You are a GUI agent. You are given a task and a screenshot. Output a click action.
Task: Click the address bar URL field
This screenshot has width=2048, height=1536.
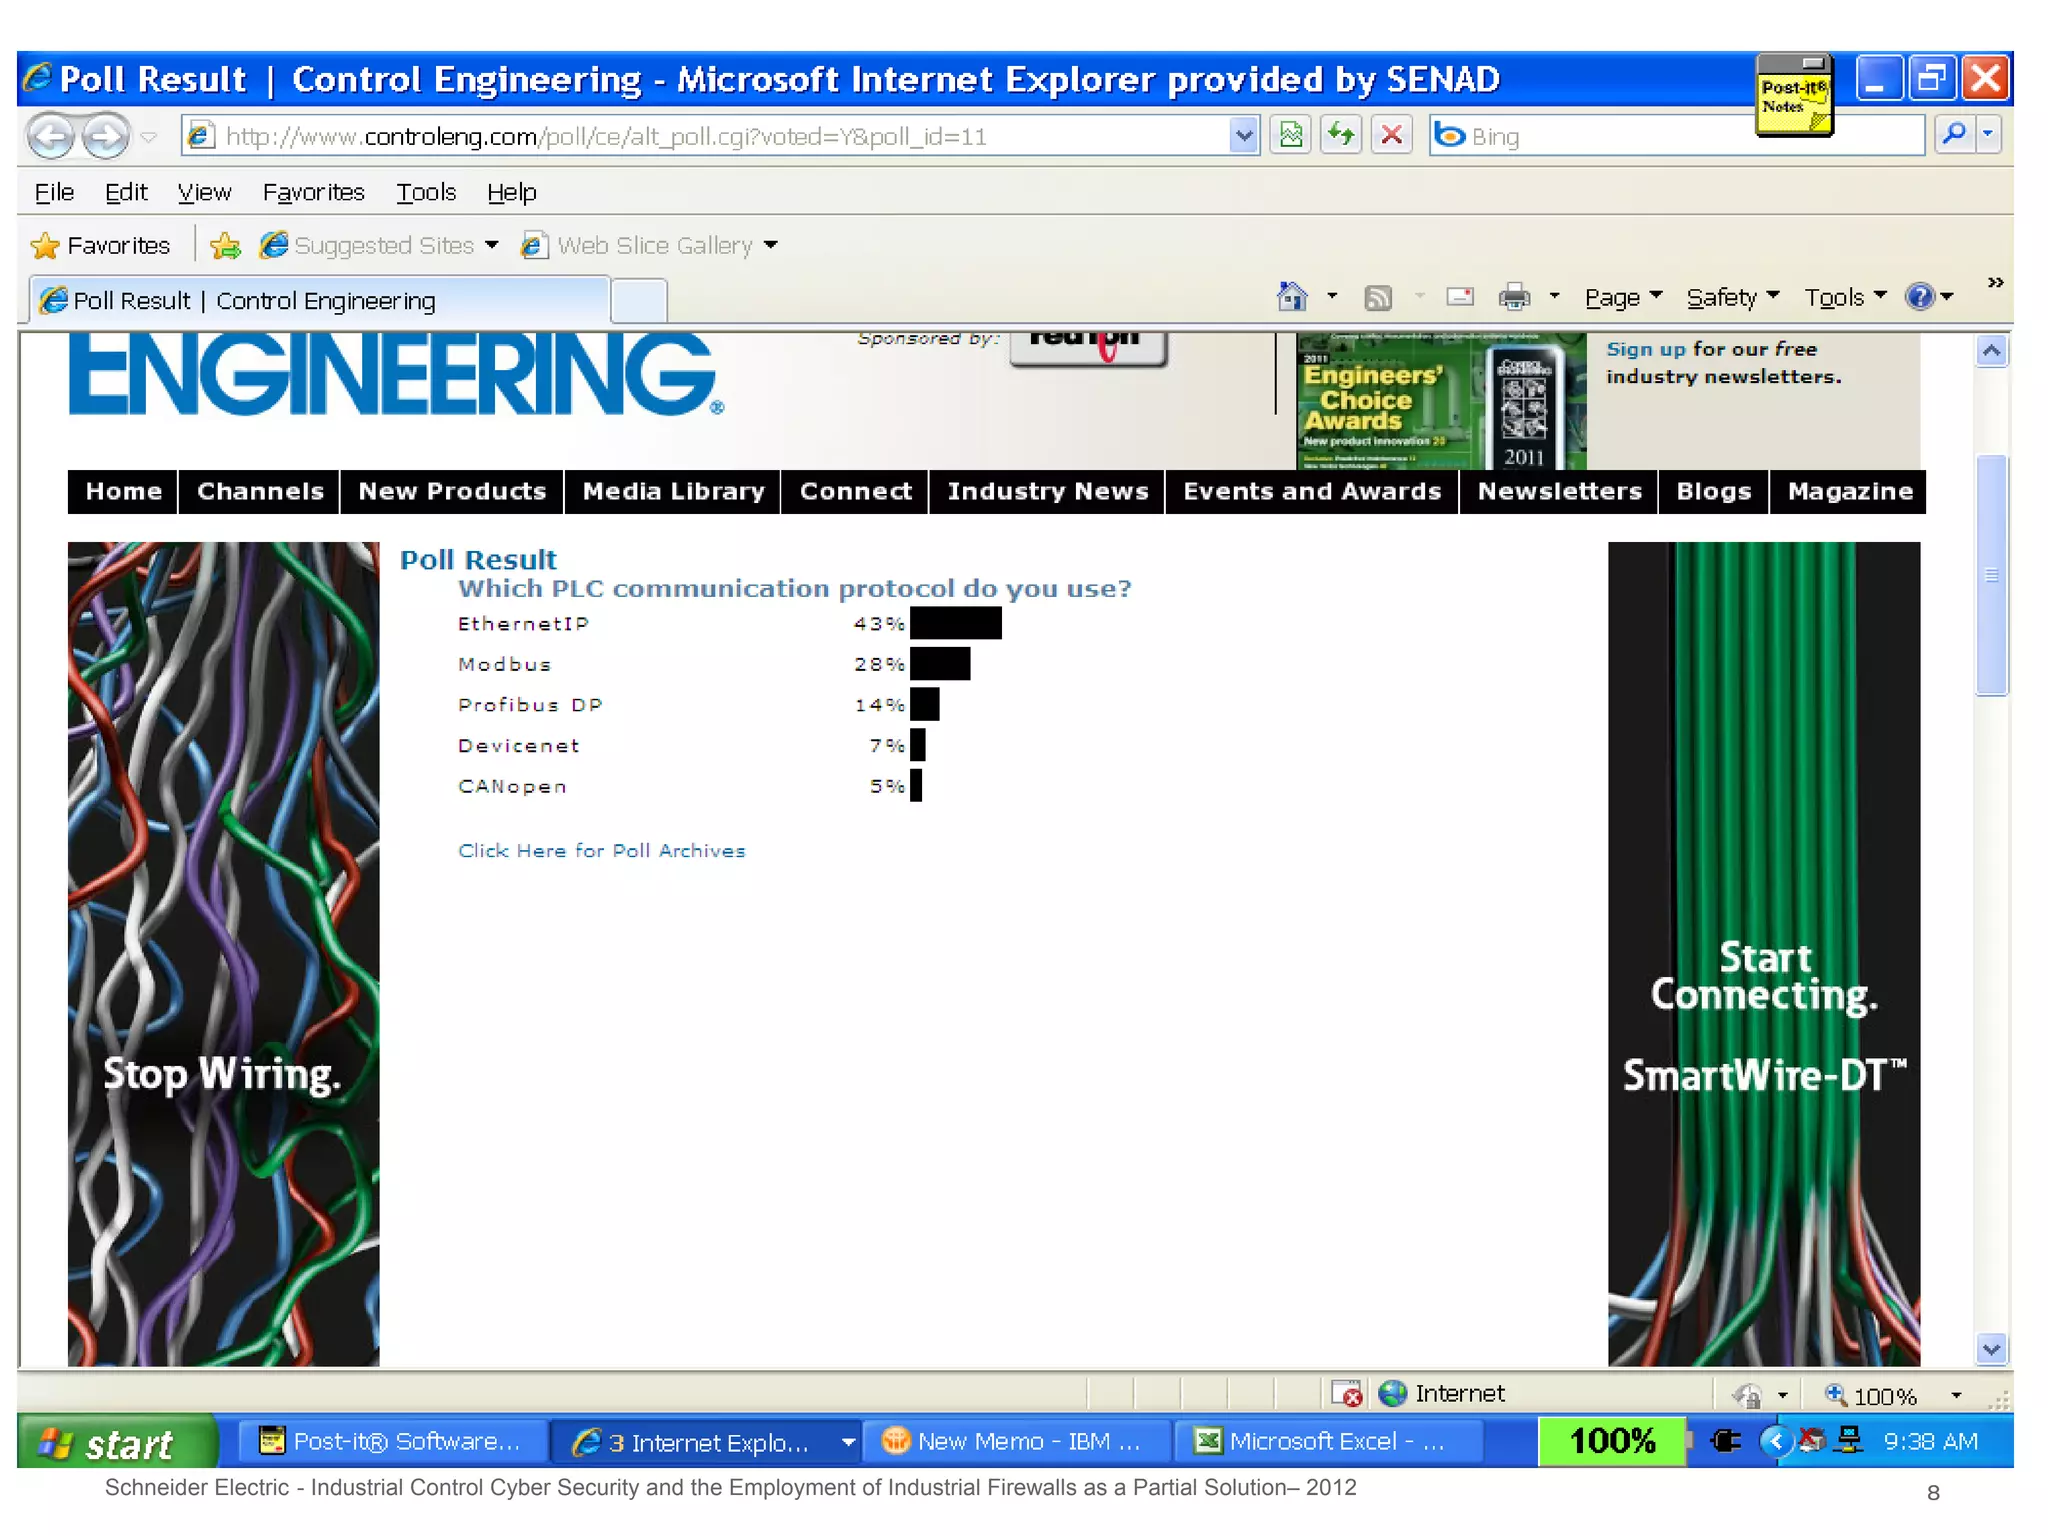coord(705,136)
